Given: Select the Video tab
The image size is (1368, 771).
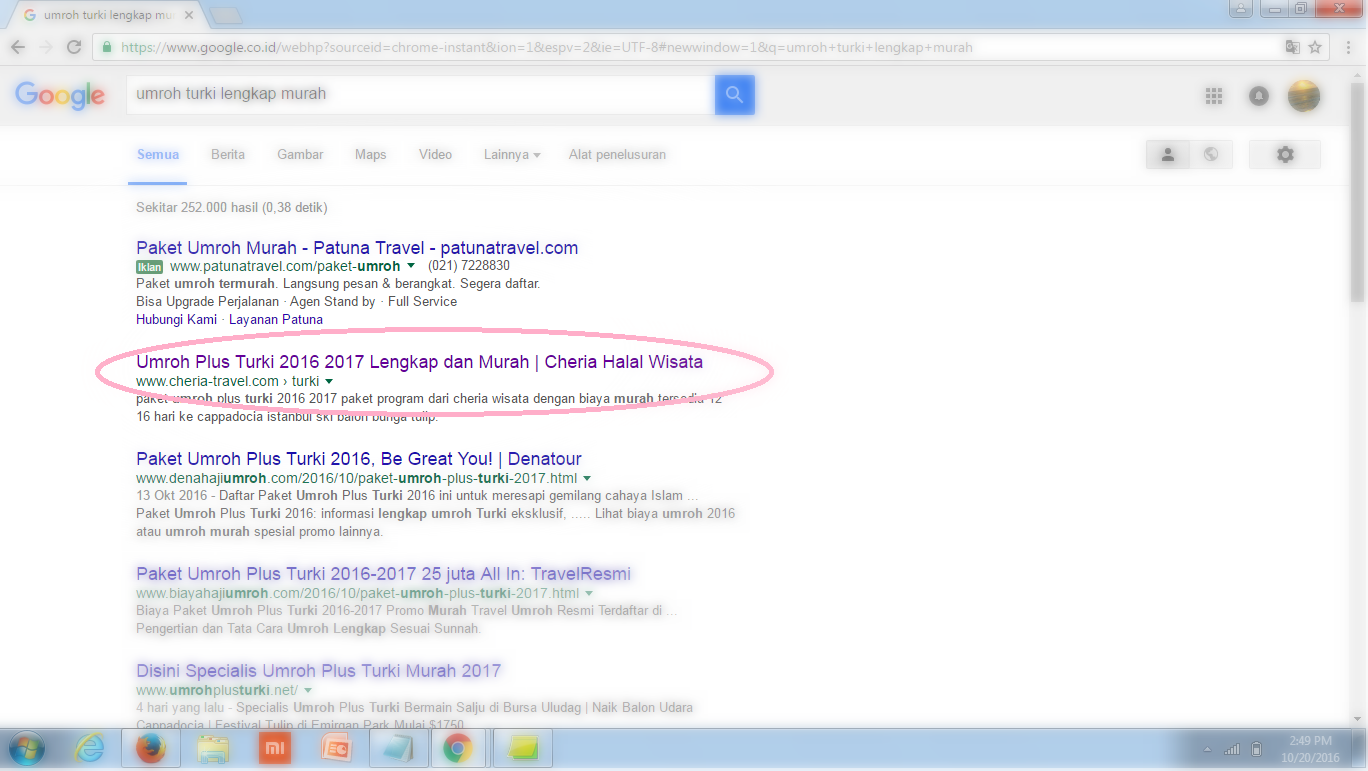Looking at the screenshot, I should (x=435, y=154).
